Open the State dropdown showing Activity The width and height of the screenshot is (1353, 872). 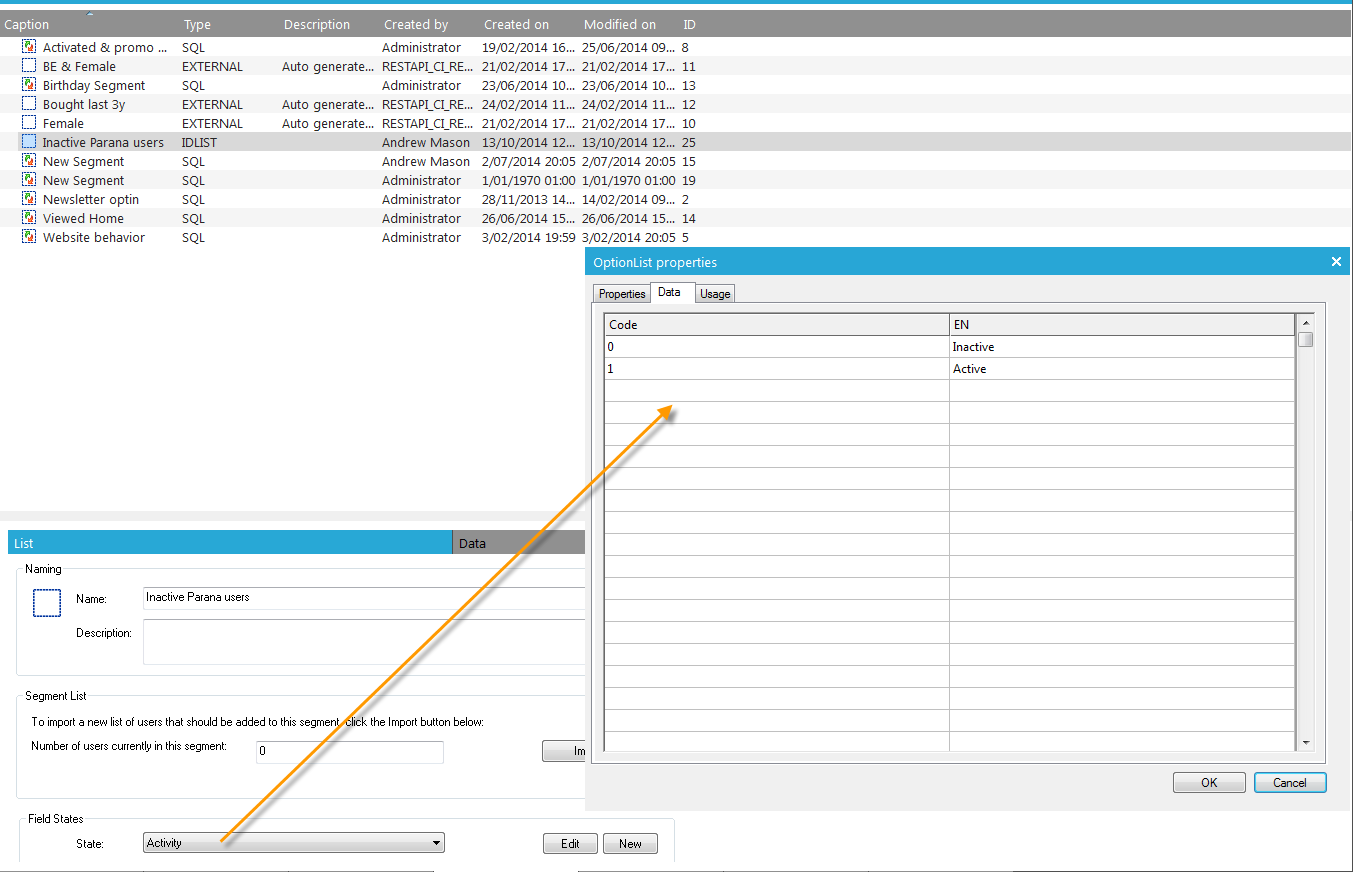tap(294, 843)
